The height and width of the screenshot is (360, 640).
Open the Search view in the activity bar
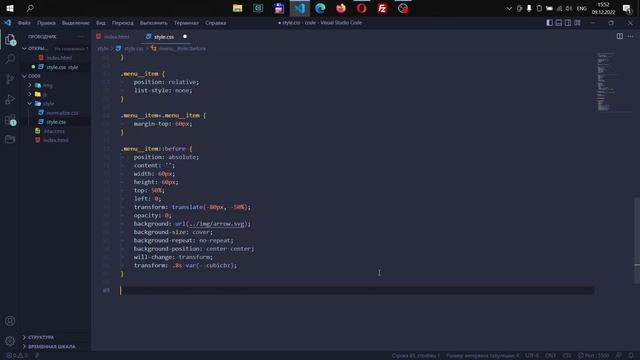10,59
